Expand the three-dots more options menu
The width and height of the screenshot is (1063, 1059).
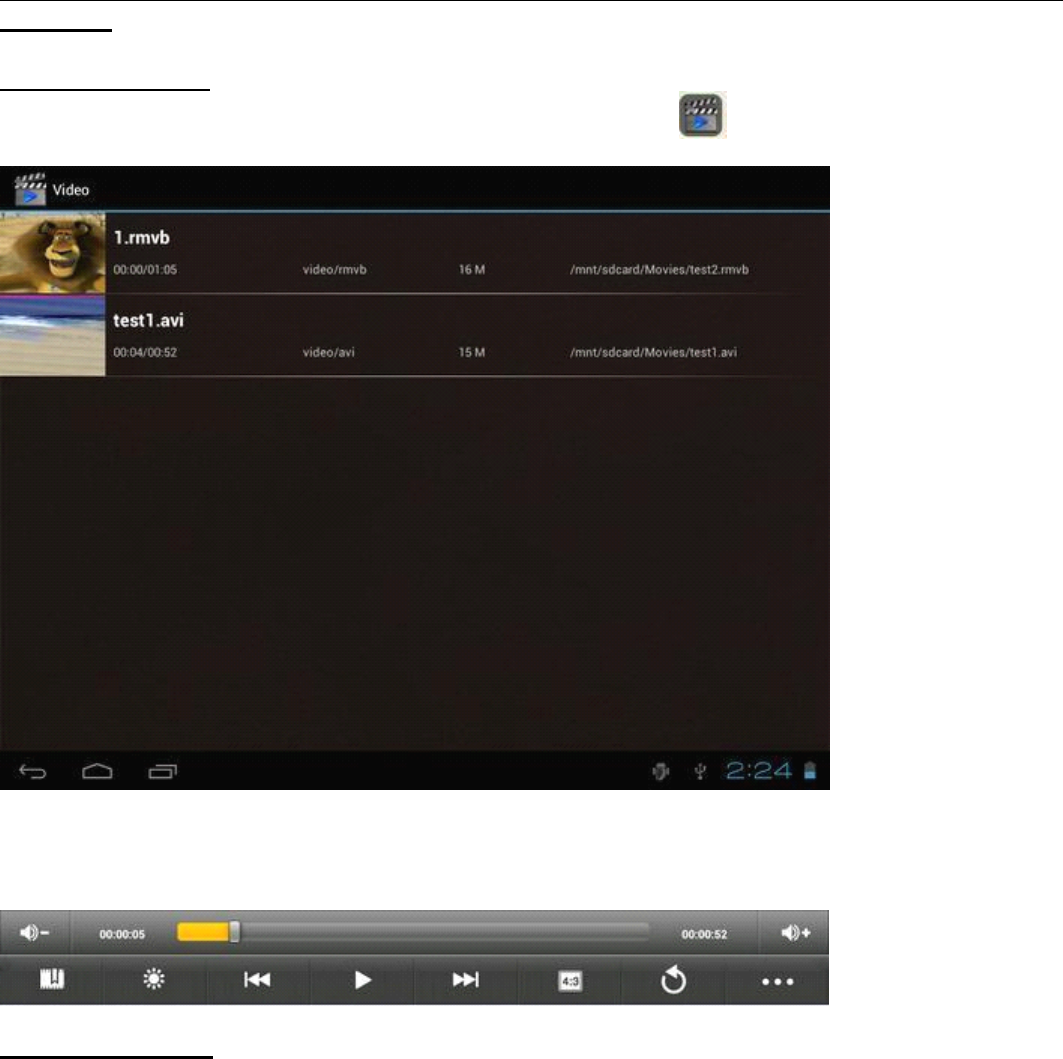777,982
